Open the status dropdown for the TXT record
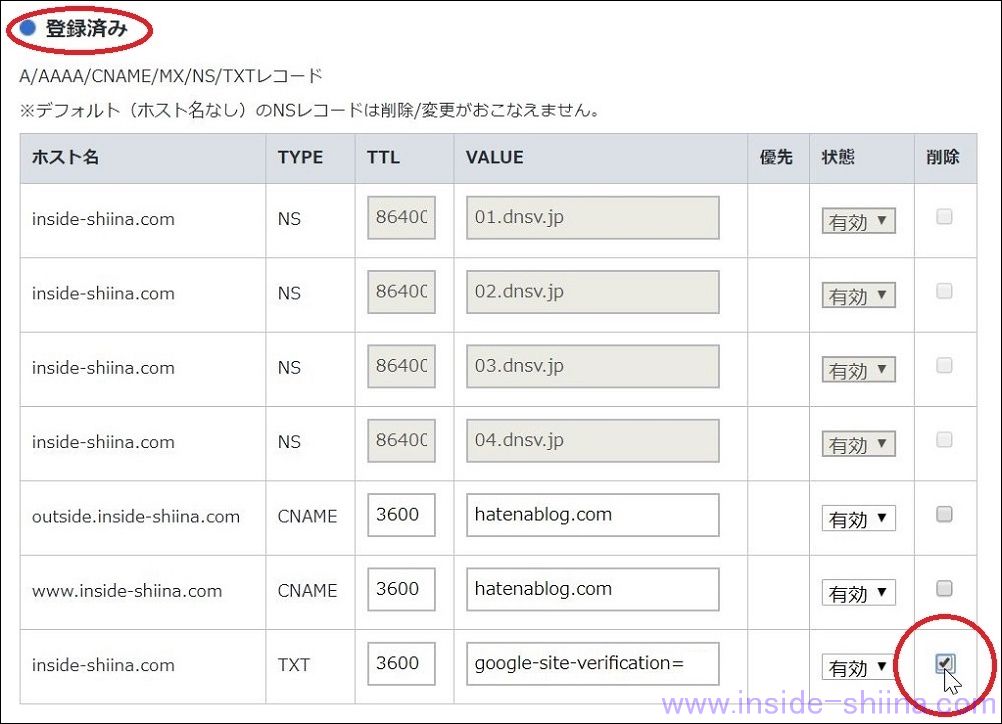Viewport: 1002px width, 724px height. 857,667
